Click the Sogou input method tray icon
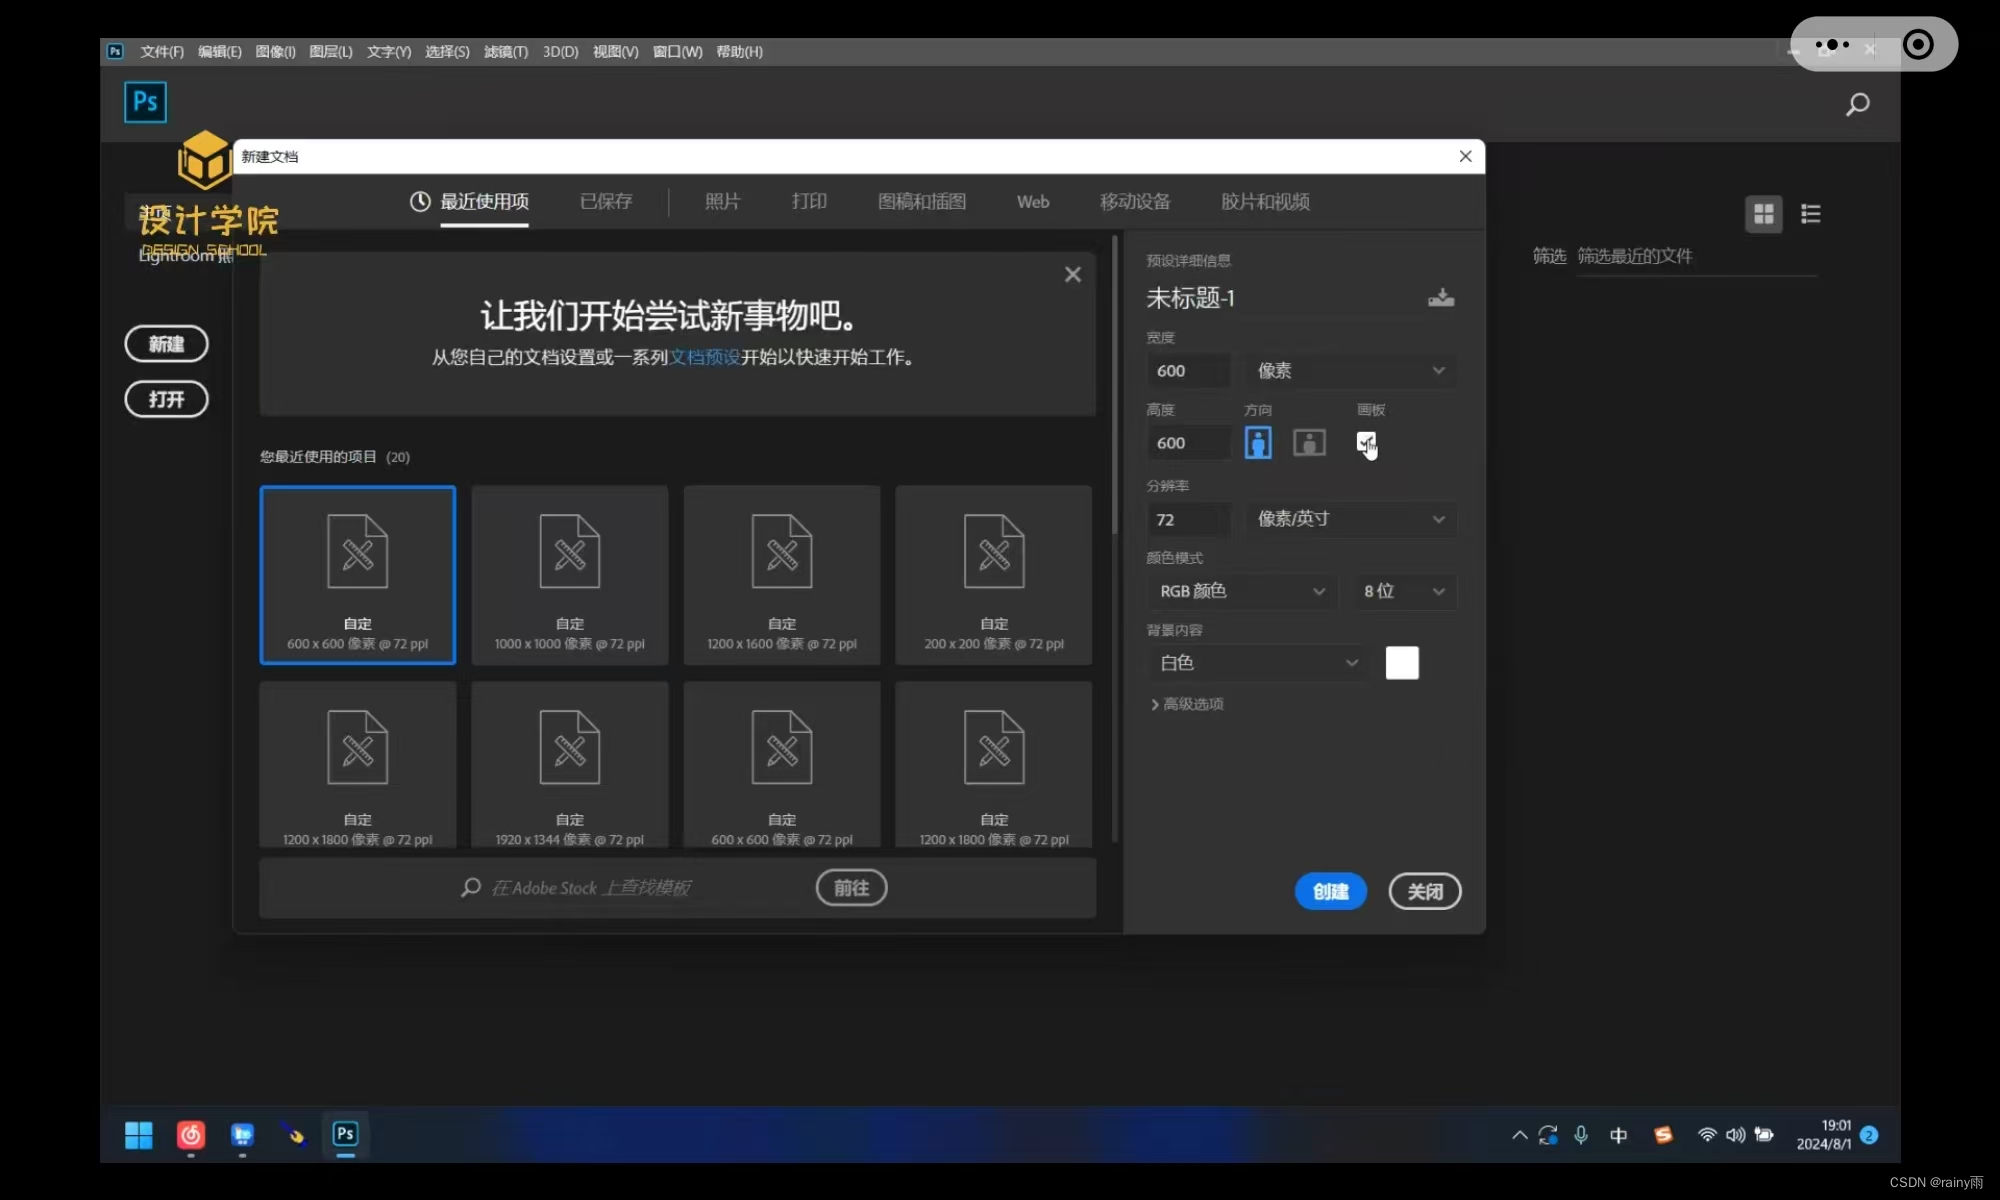 point(1663,1135)
